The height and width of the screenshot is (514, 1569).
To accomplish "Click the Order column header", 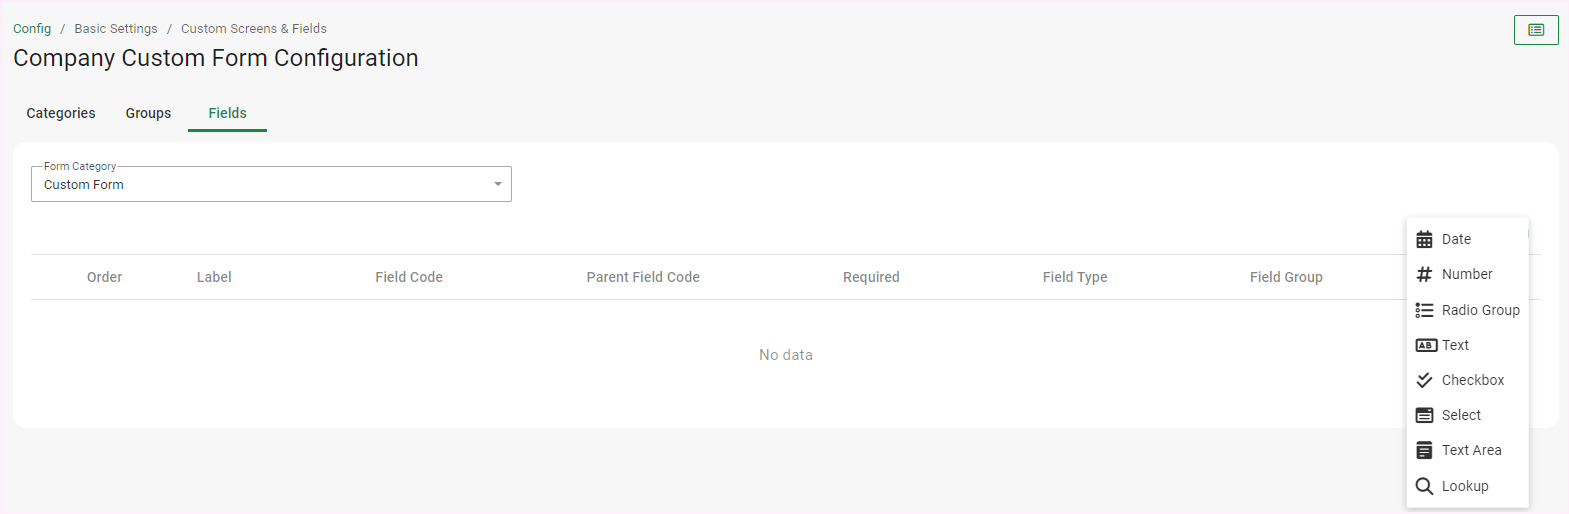I will (104, 277).
